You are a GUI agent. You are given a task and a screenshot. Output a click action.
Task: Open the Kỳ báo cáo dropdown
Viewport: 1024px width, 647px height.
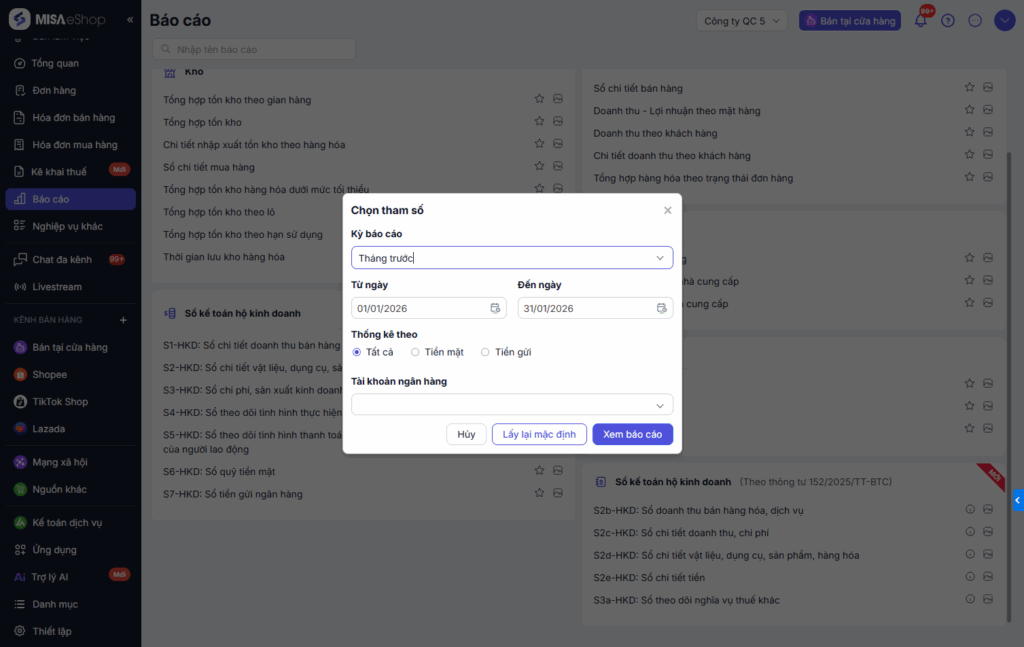(x=512, y=258)
